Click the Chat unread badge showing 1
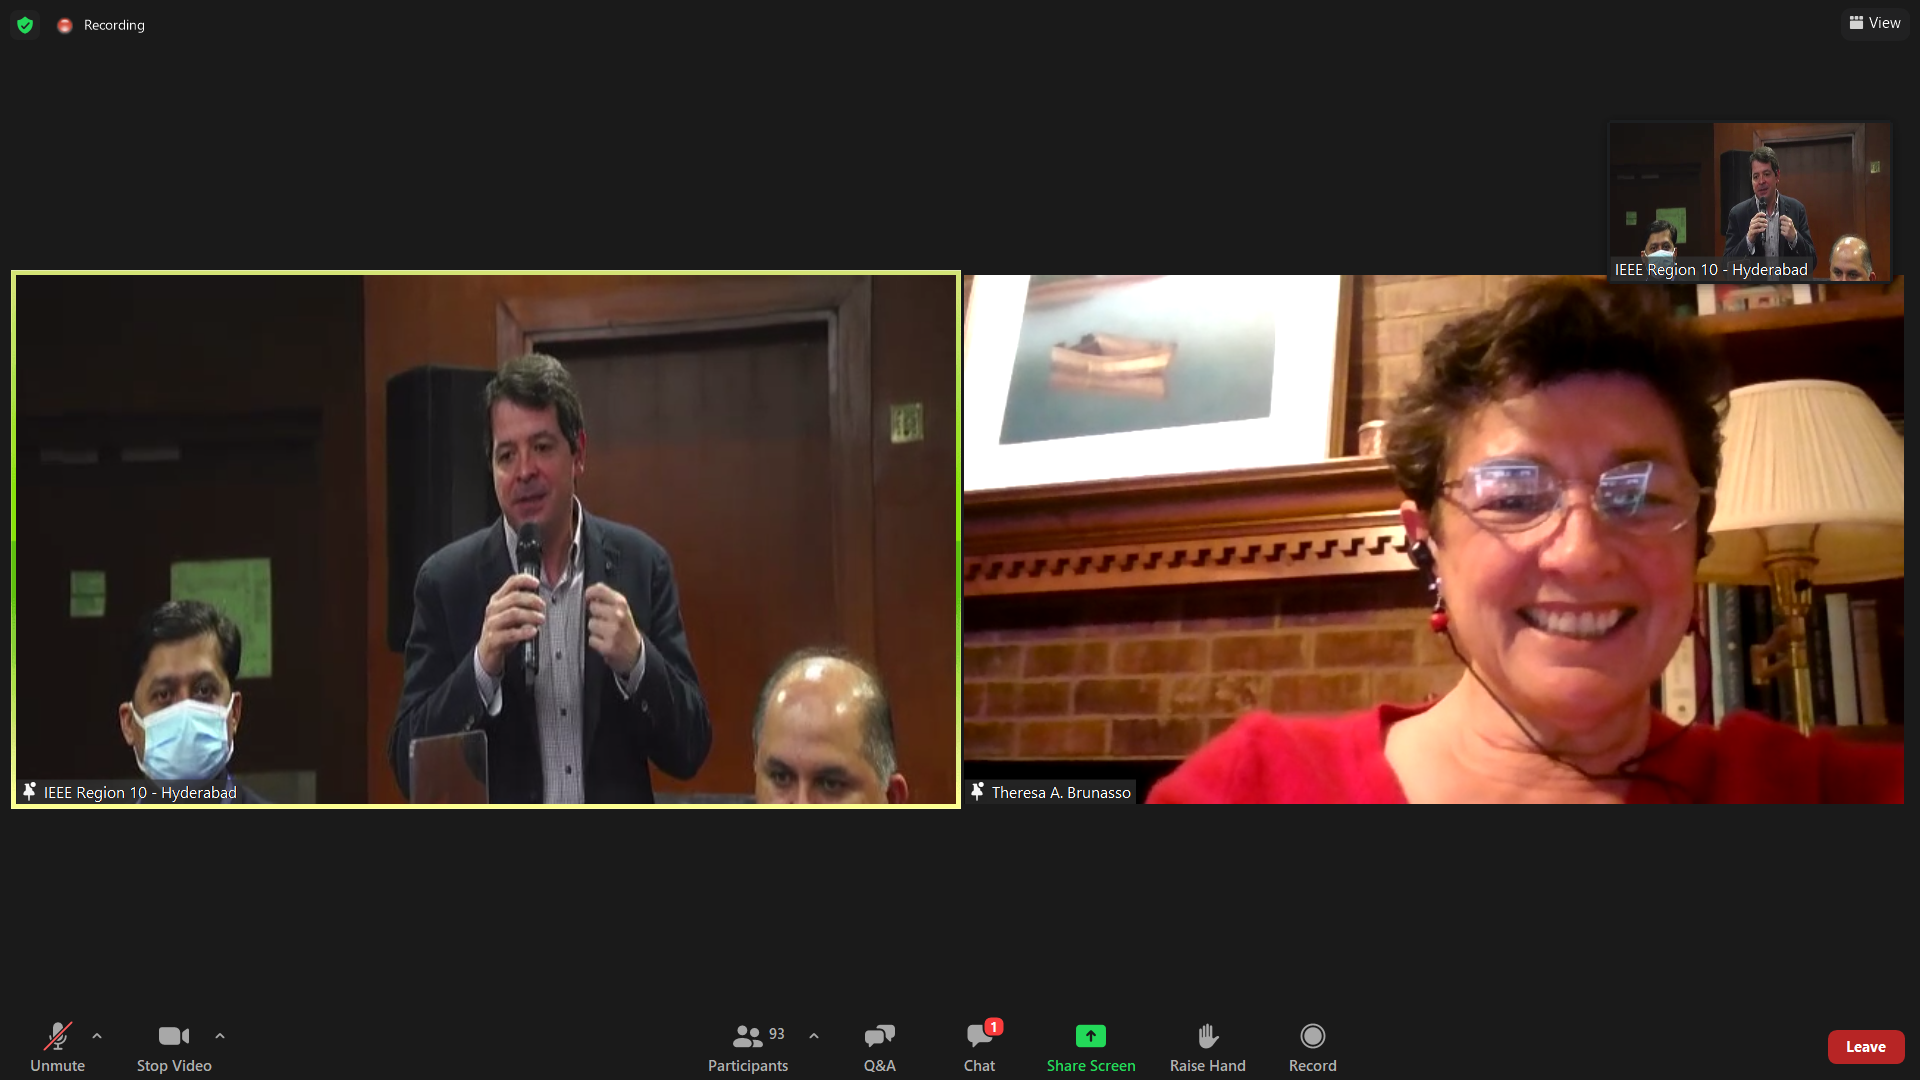Screen dimensions: 1920x1080 (994, 1027)
